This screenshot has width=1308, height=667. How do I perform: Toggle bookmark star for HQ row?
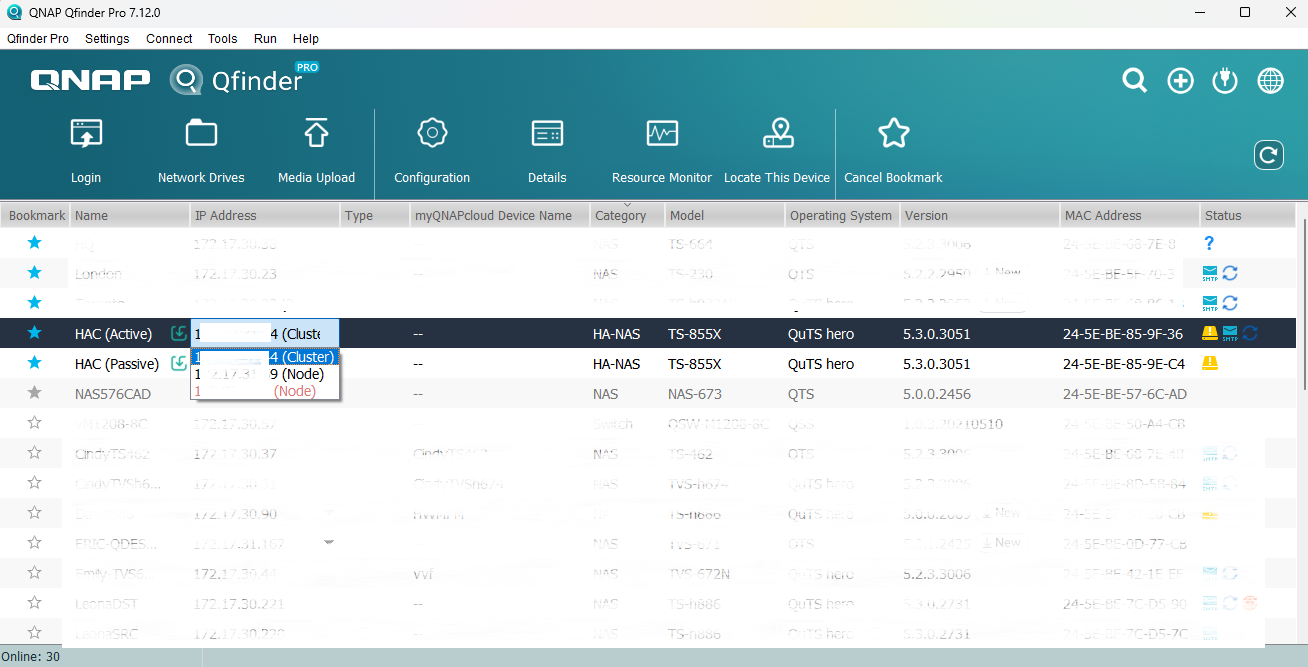click(x=35, y=243)
